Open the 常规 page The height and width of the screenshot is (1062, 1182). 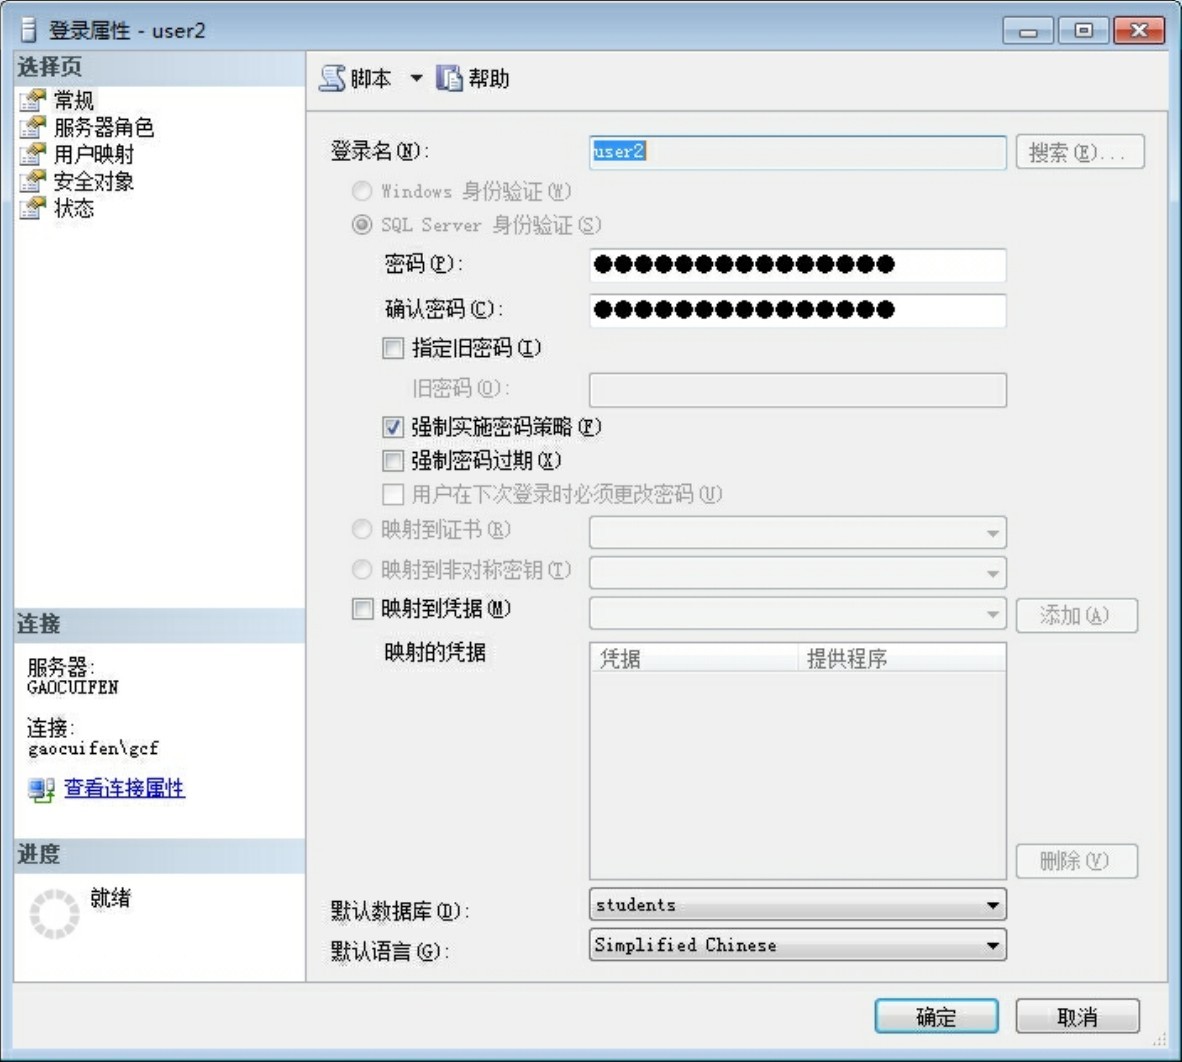[x=74, y=100]
